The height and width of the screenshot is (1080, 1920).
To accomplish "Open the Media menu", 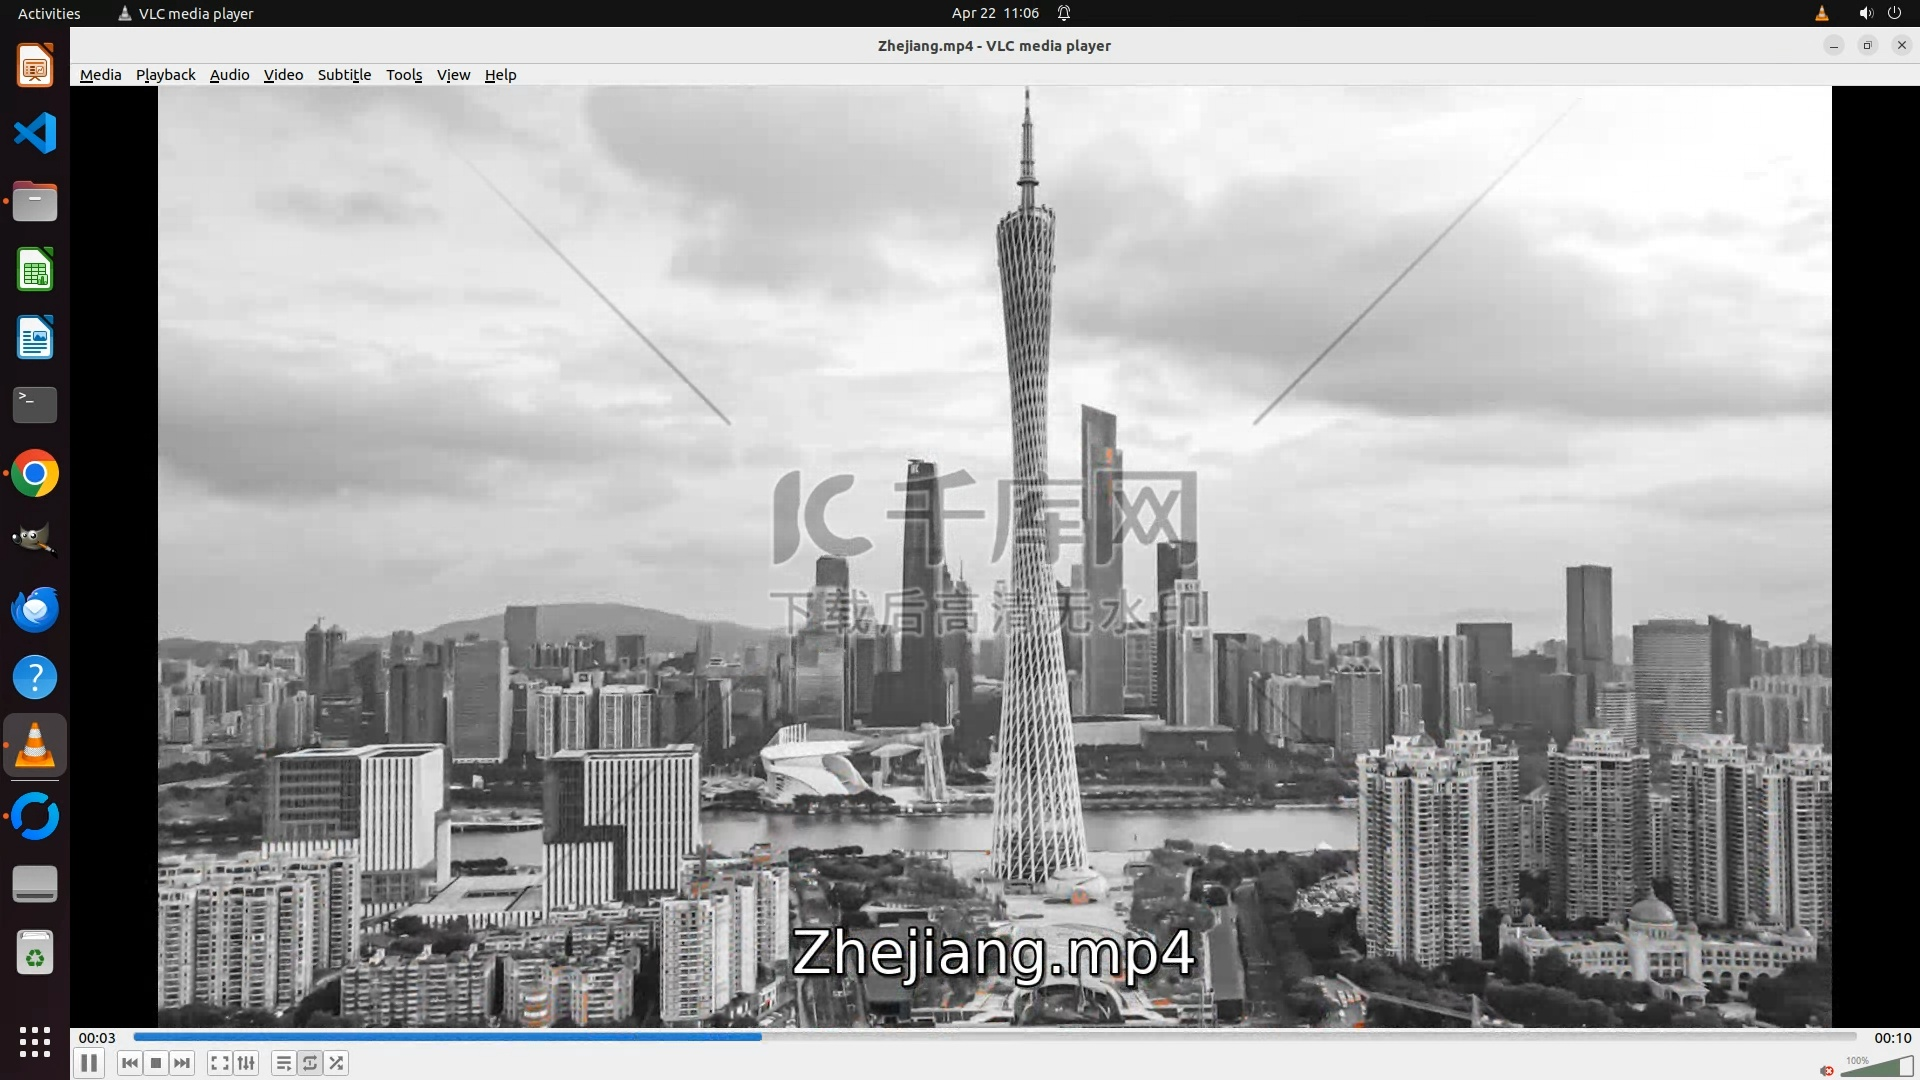I will click(100, 75).
